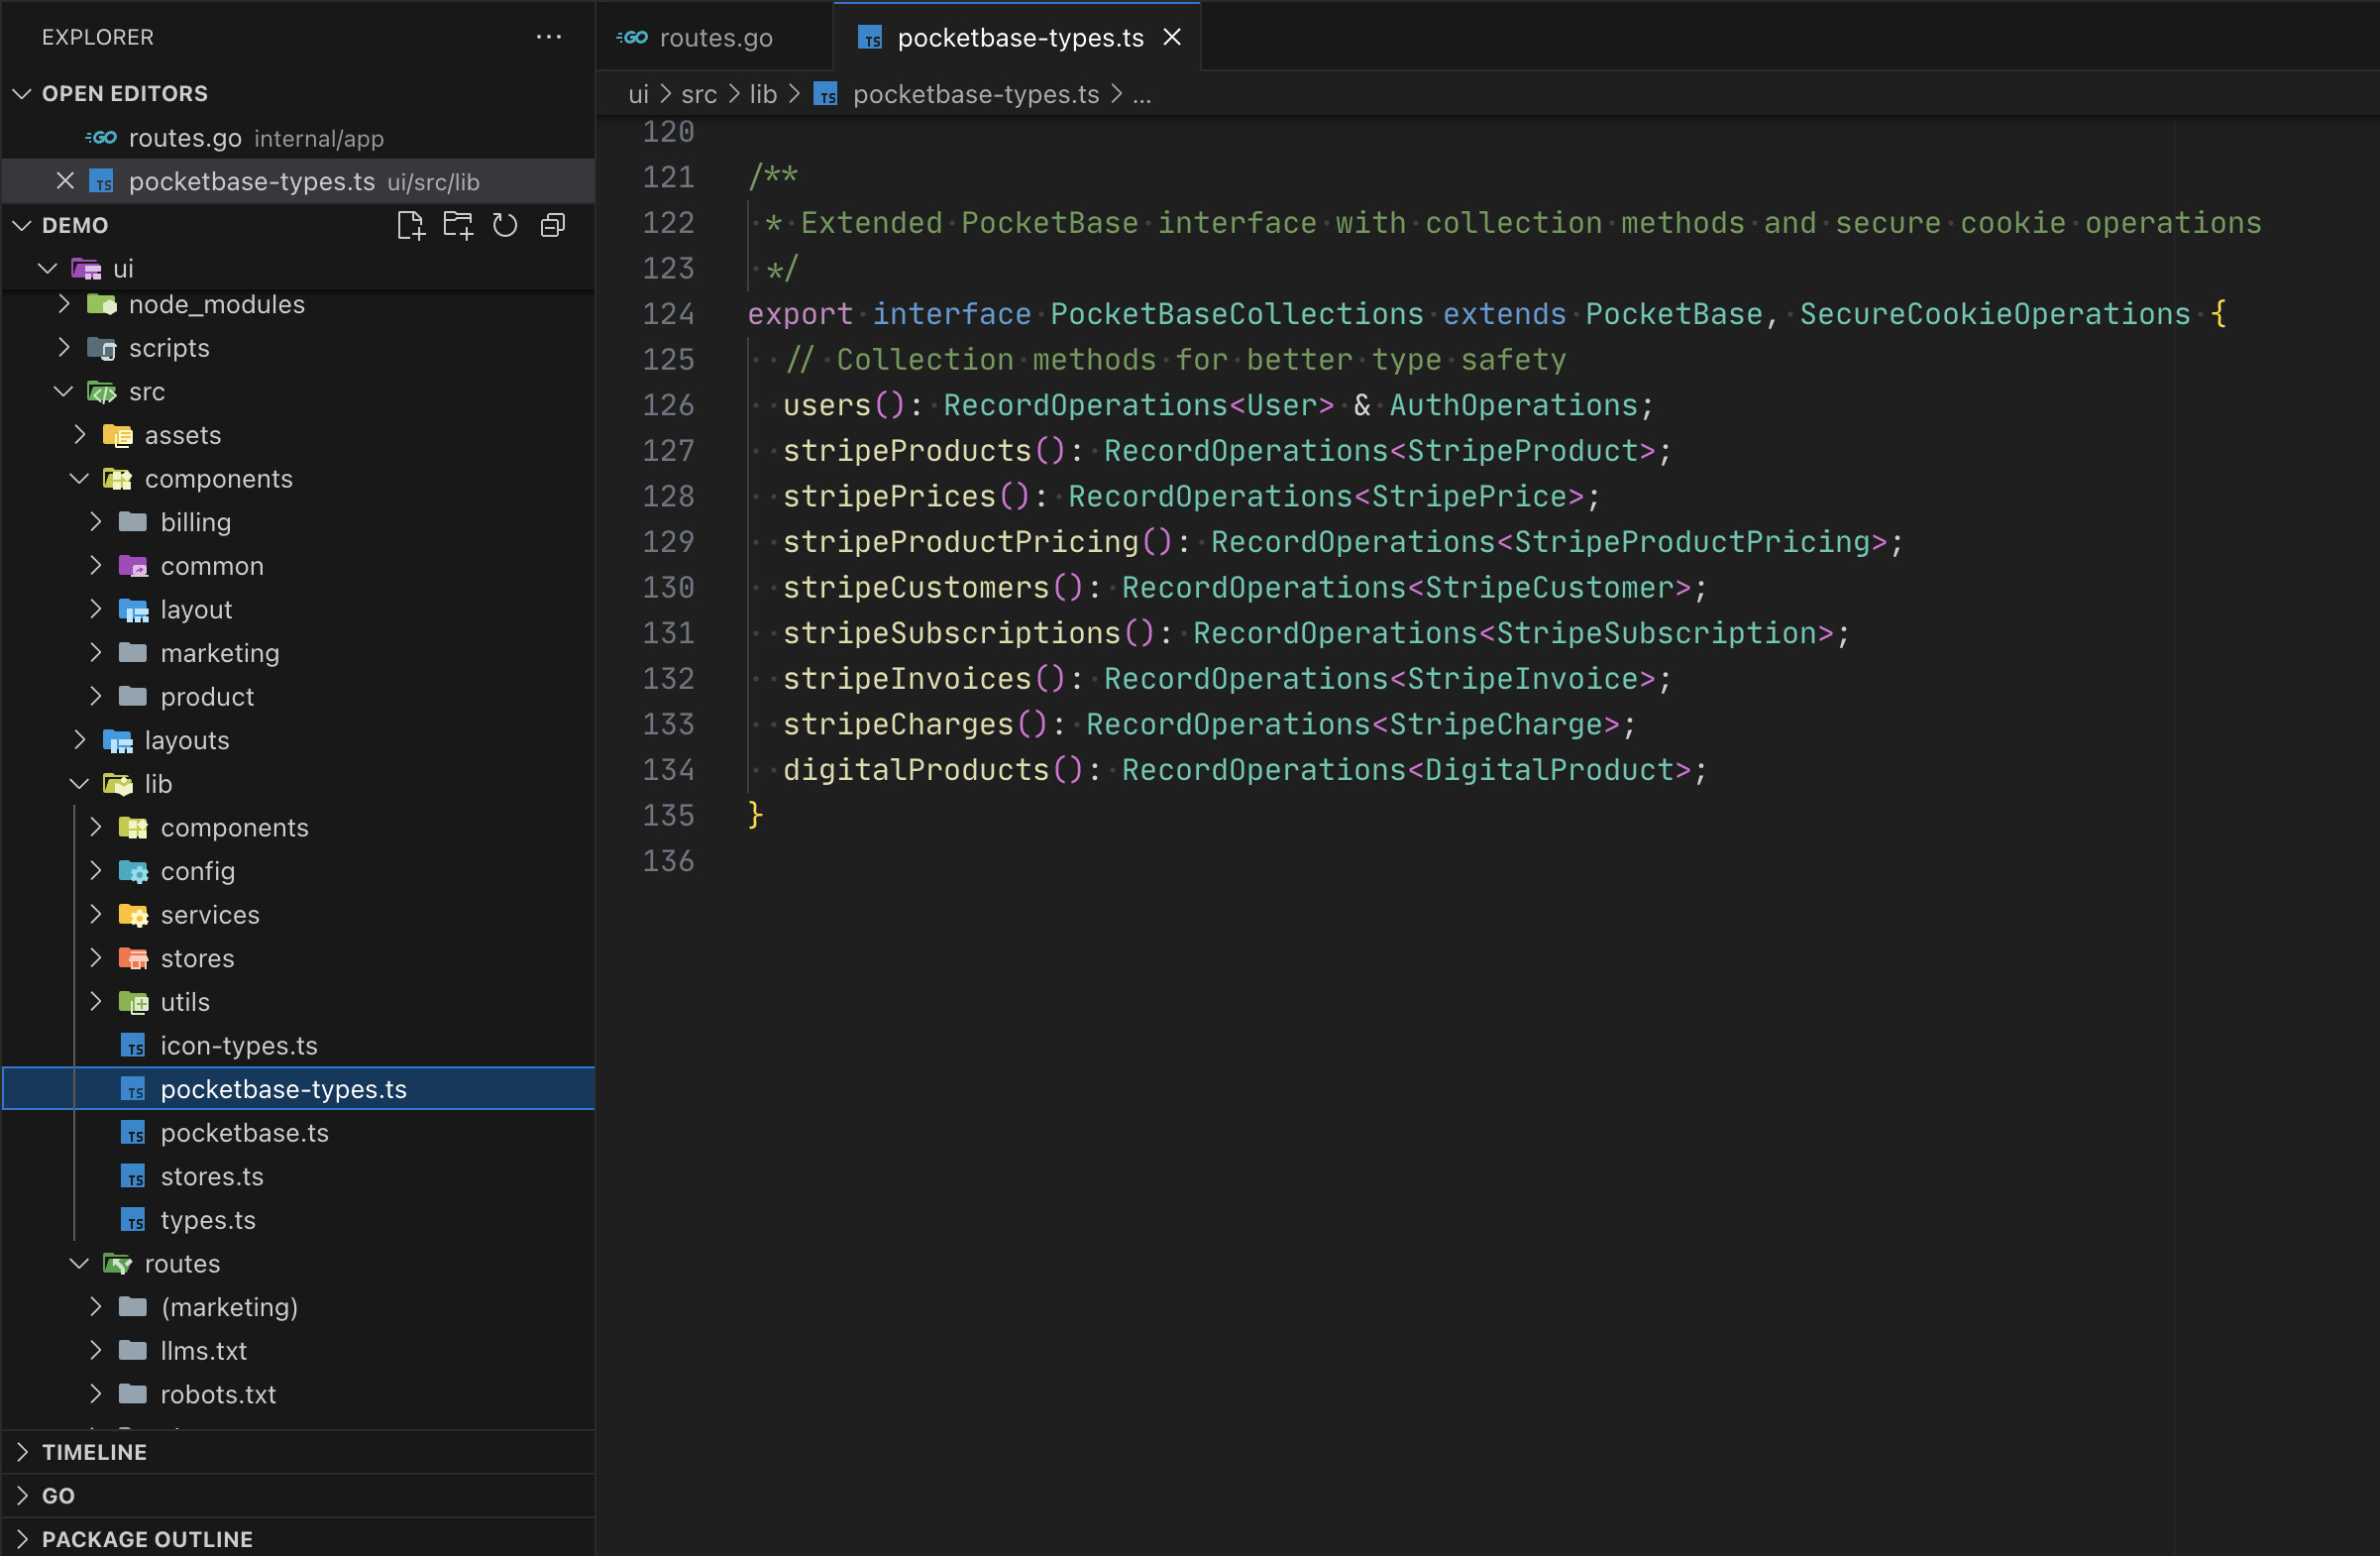Collapse the src folder chevron
The height and width of the screenshot is (1556, 2380).
64,391
